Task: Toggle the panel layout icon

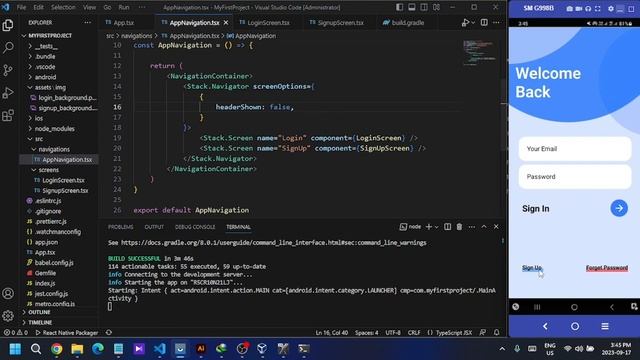Action: click(412, 7)
